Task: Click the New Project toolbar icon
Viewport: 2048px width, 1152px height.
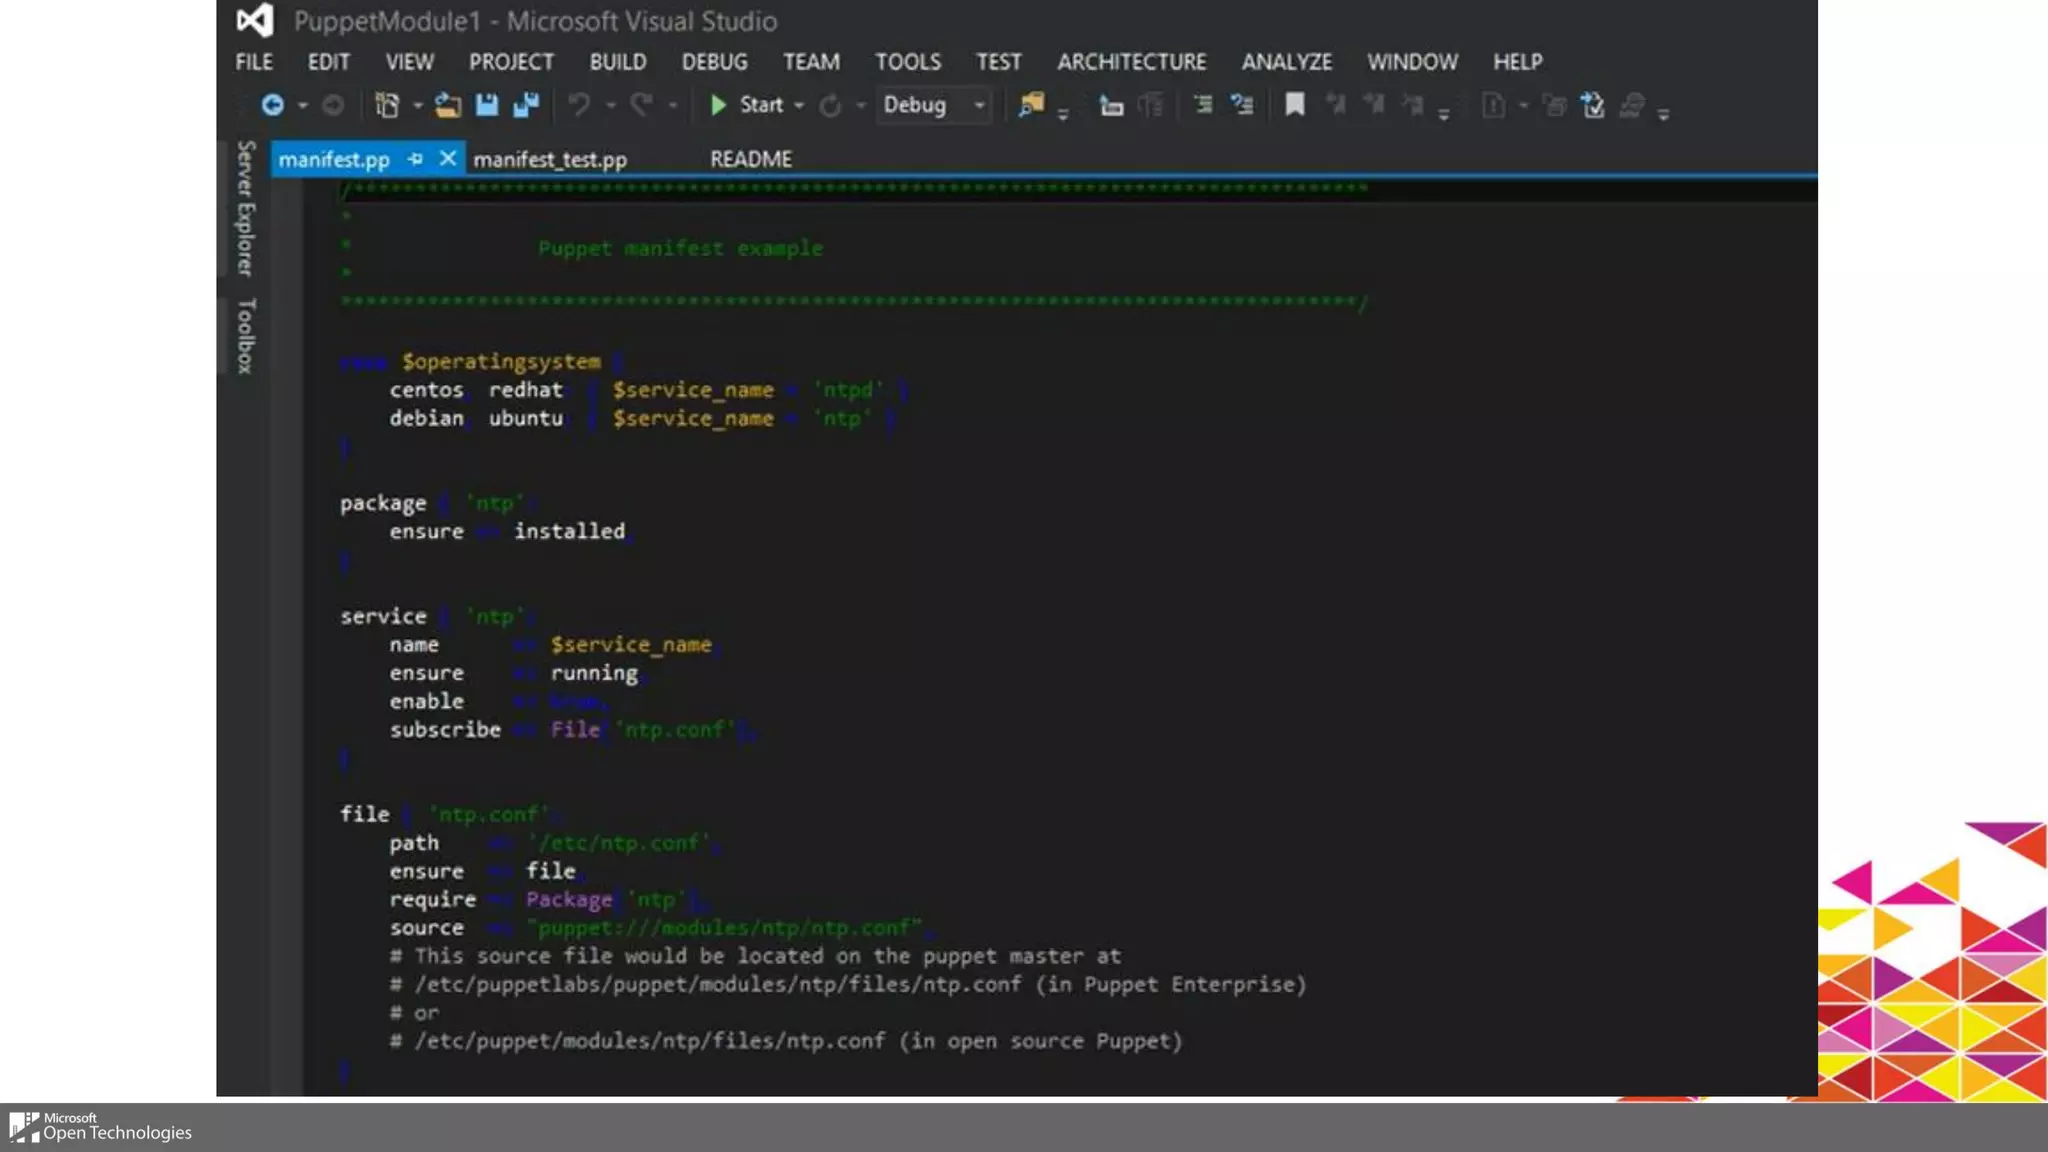Action: (x=386, y=105)
